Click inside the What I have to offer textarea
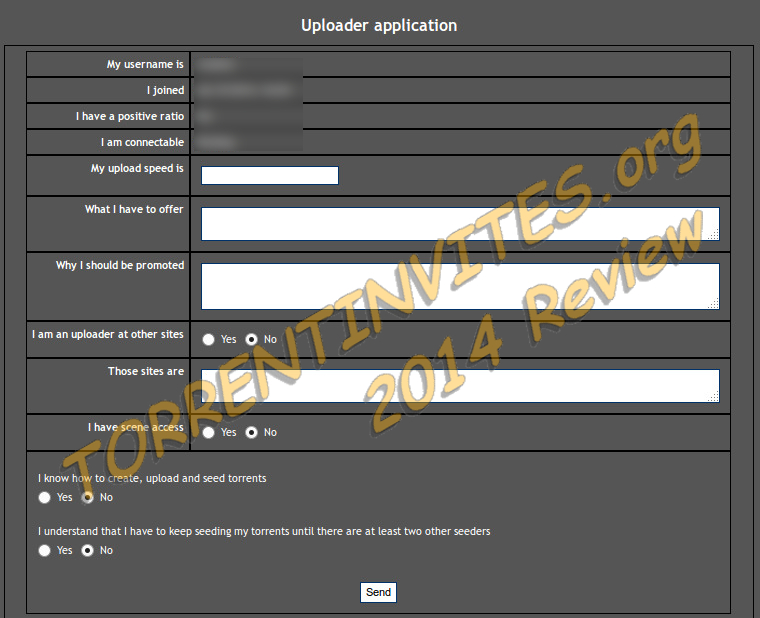Viewport: 760px width, 618px height. point(460,224)
